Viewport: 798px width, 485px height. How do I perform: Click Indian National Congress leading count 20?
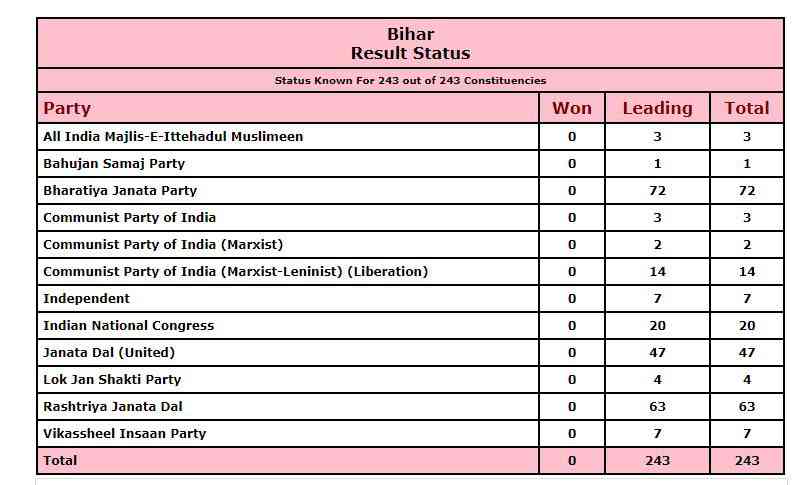click(x=657, y=325)
